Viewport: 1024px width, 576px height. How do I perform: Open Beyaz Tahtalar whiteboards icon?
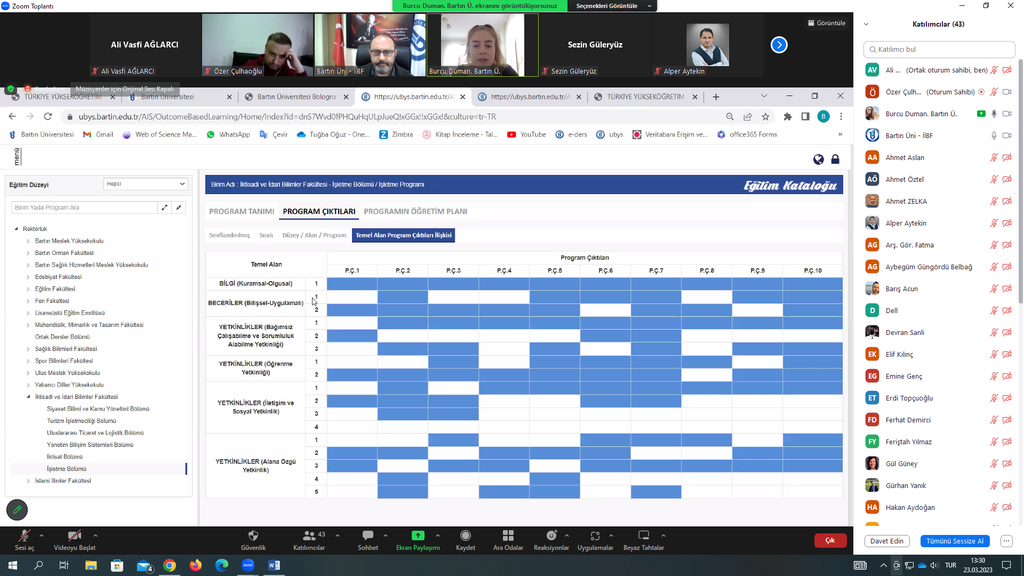[x=643, y=536]
